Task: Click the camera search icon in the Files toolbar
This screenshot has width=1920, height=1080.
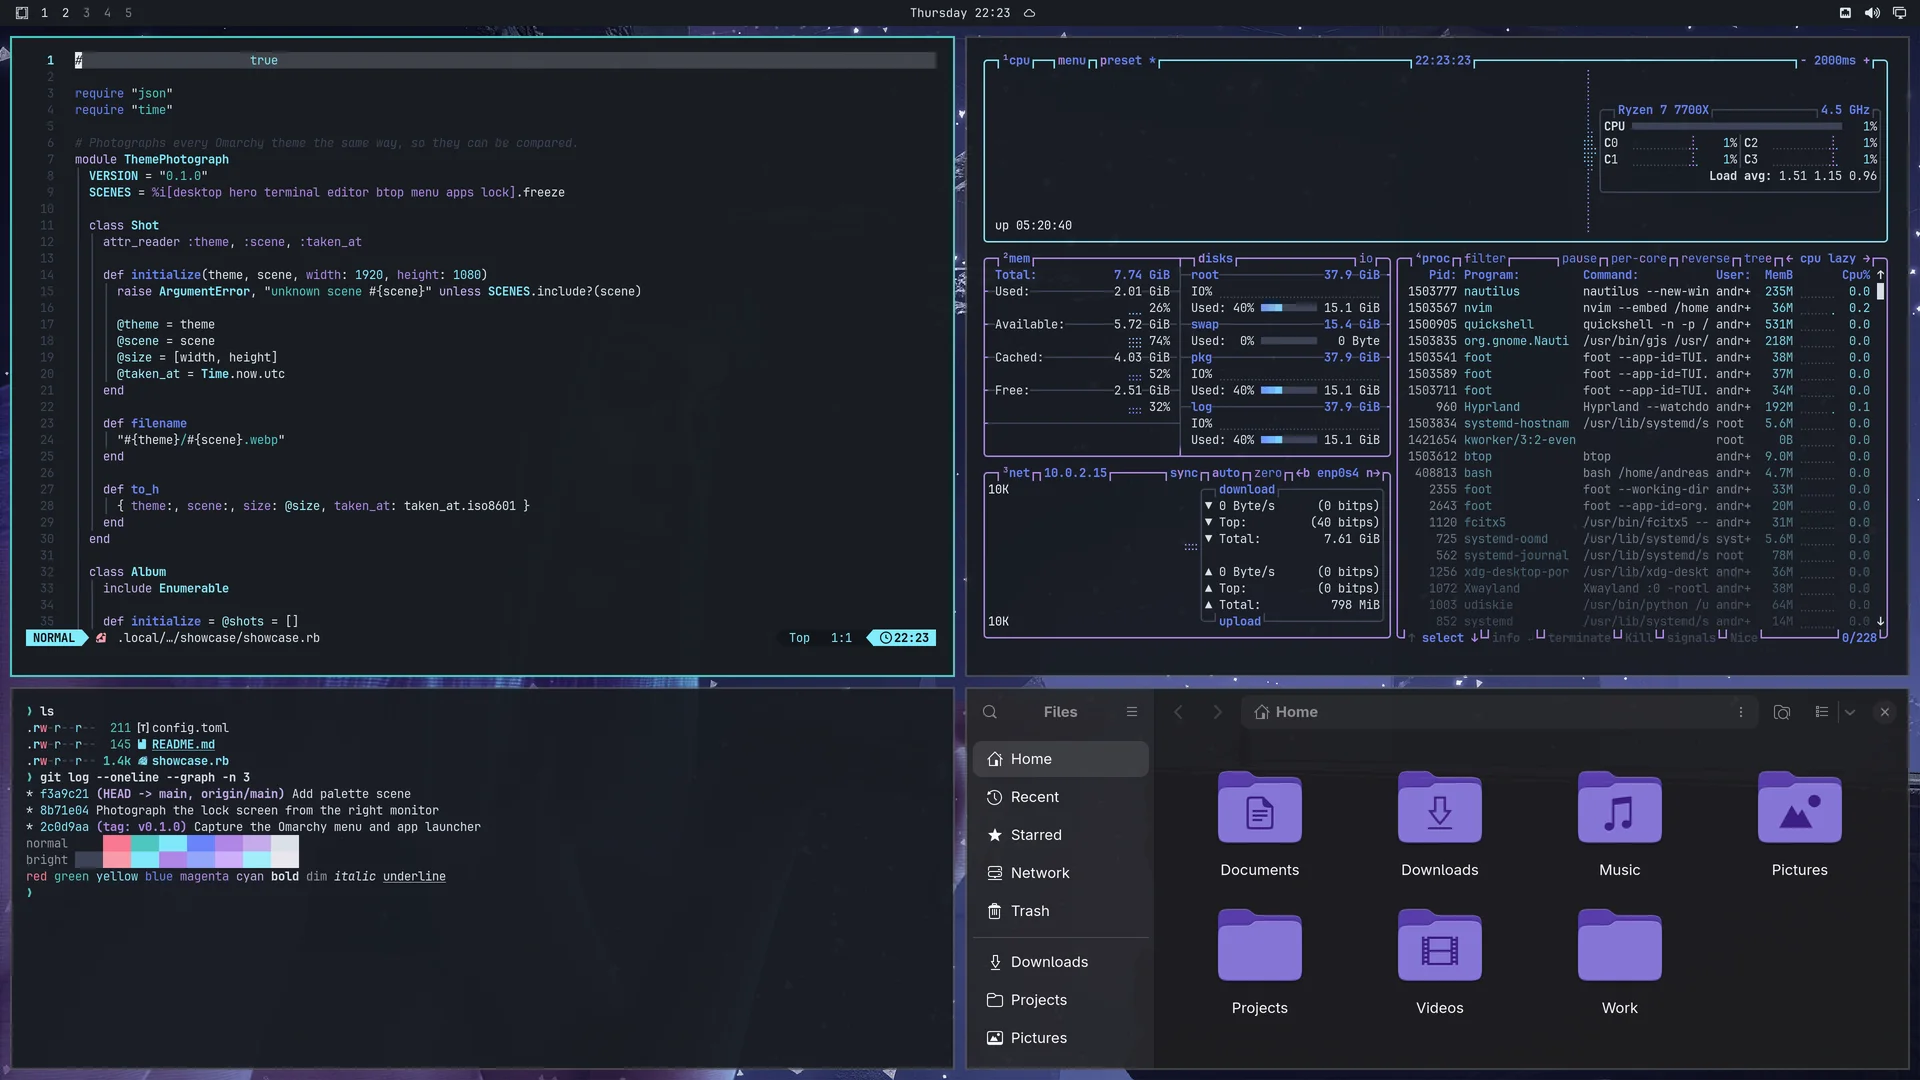Action: (x=1781, y=712)
